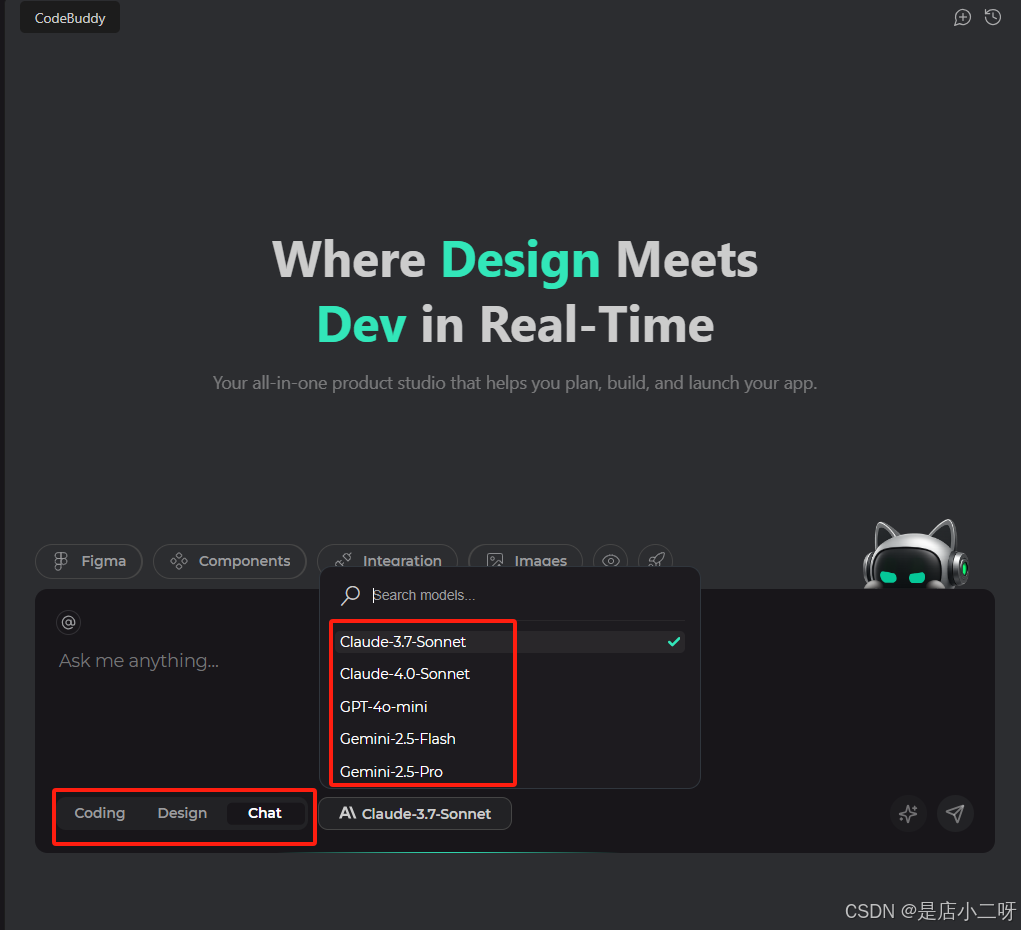Choose GPT-4o-mini model

tap(509, 707)
